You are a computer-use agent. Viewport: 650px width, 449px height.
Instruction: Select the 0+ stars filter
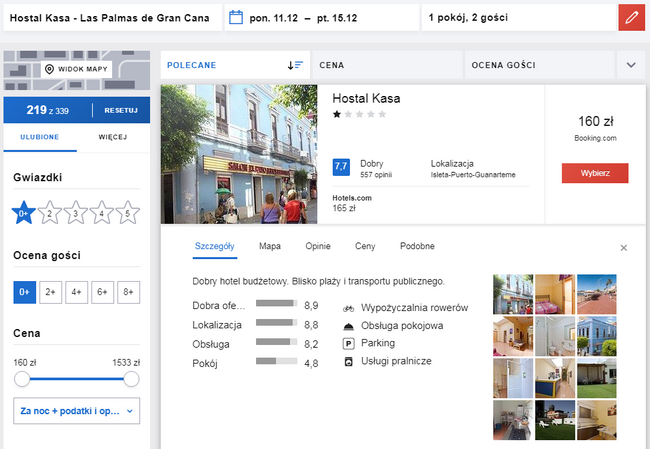point(24,213)
